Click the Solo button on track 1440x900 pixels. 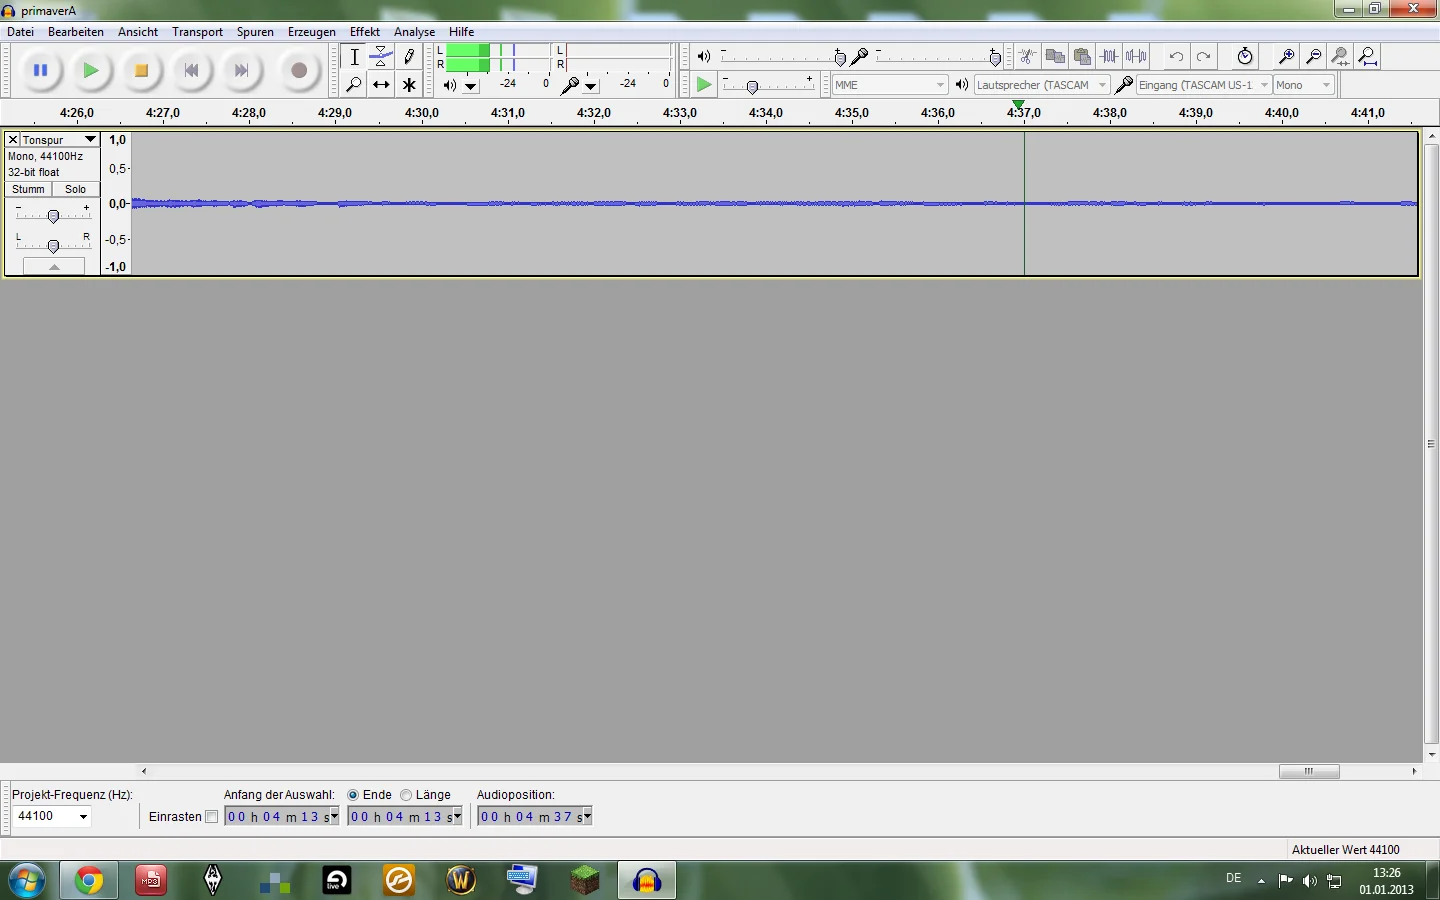click(x=76, y=189)
